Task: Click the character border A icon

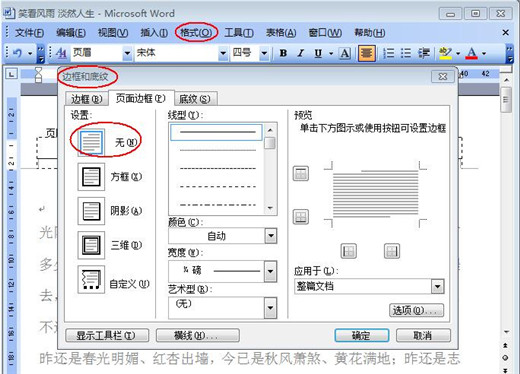Action: pyautogui.click(x=345, y=53)
